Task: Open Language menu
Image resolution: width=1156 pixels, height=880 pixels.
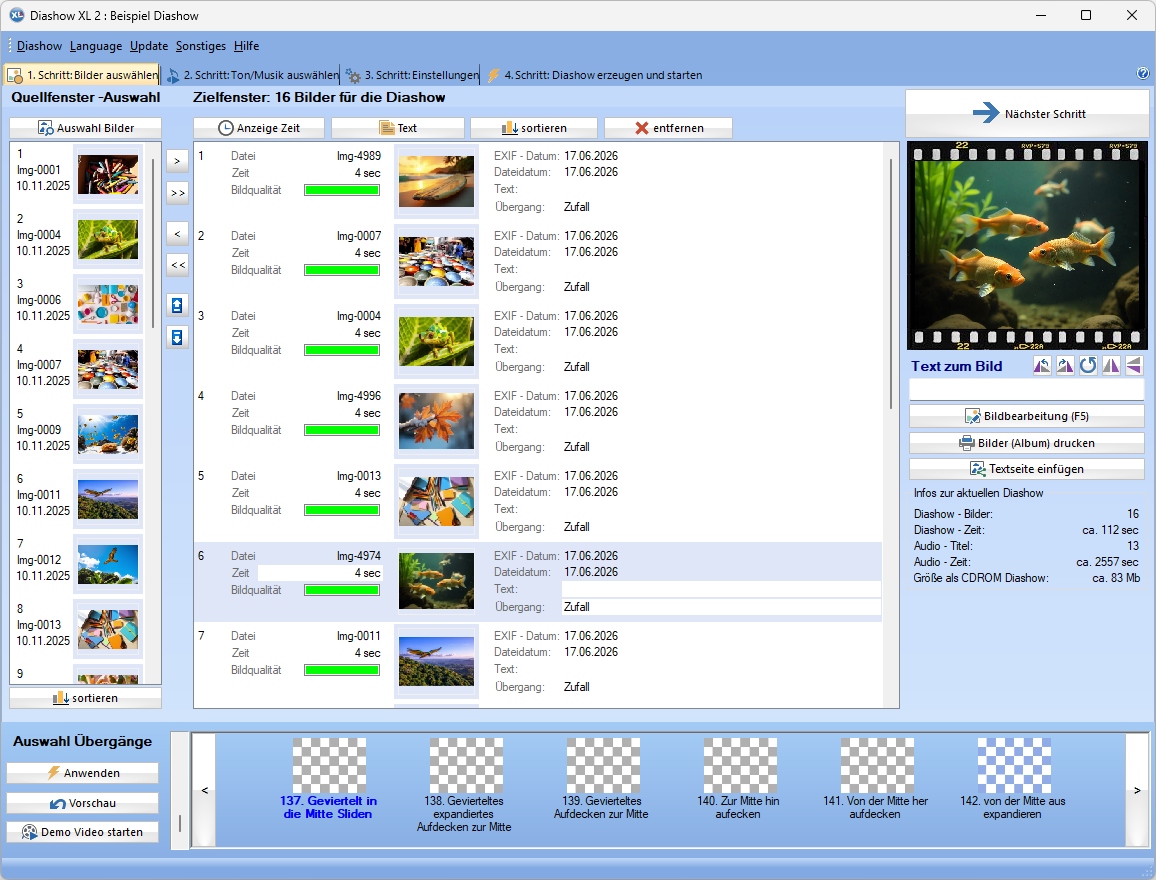Action: [96, 46]
